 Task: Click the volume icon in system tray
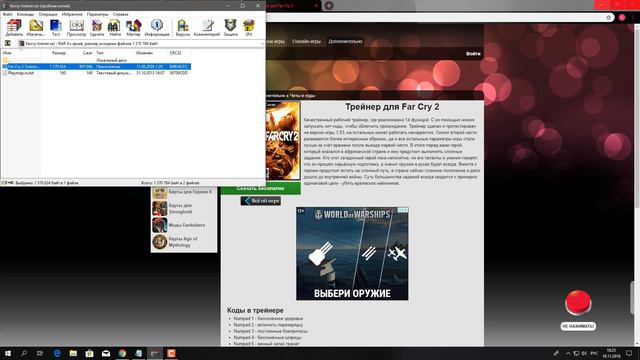click(584, 353)
